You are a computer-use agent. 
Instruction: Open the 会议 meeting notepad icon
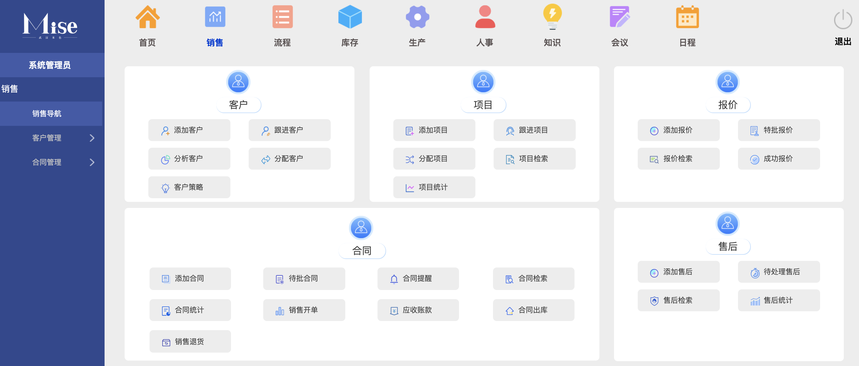click(620, 17)
